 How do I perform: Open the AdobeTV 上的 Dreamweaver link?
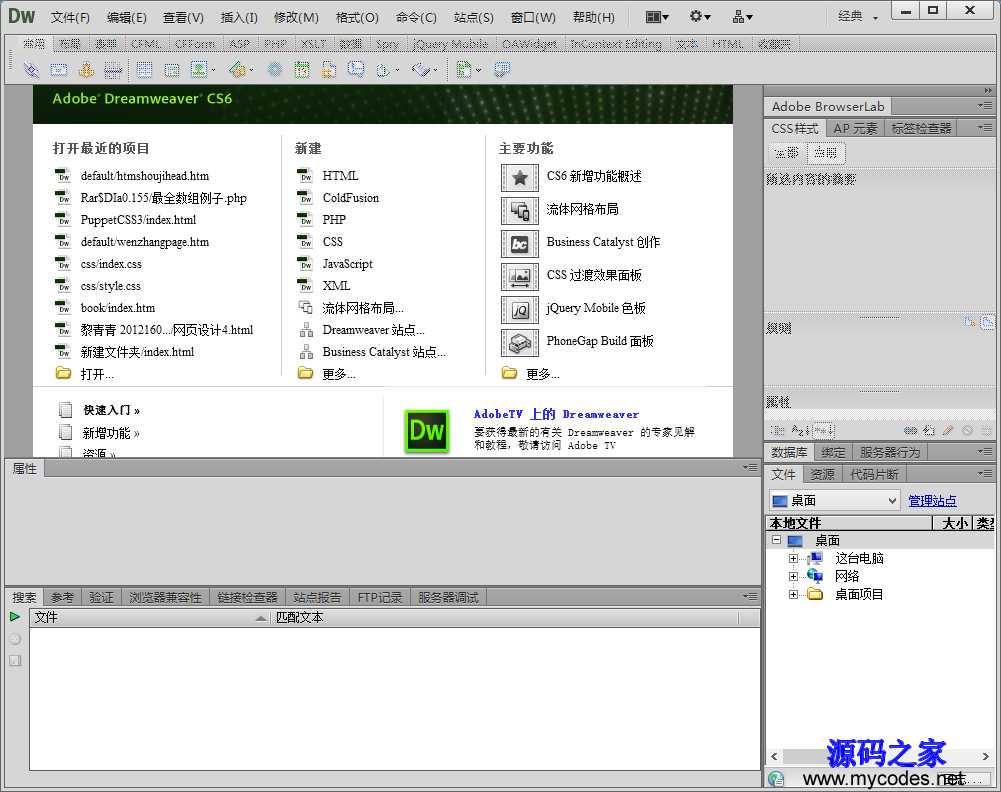[x=556, y=414]
